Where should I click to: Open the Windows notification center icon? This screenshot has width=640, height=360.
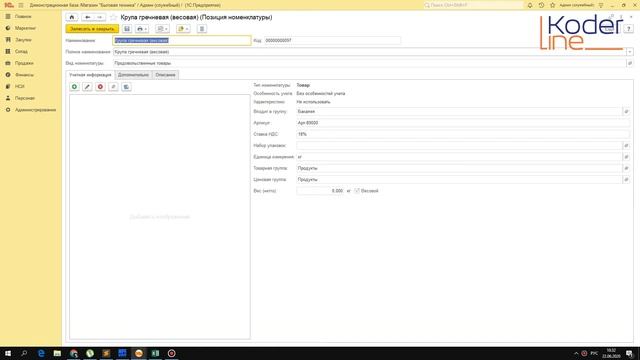pyautogui.click(x=630, y=353)
